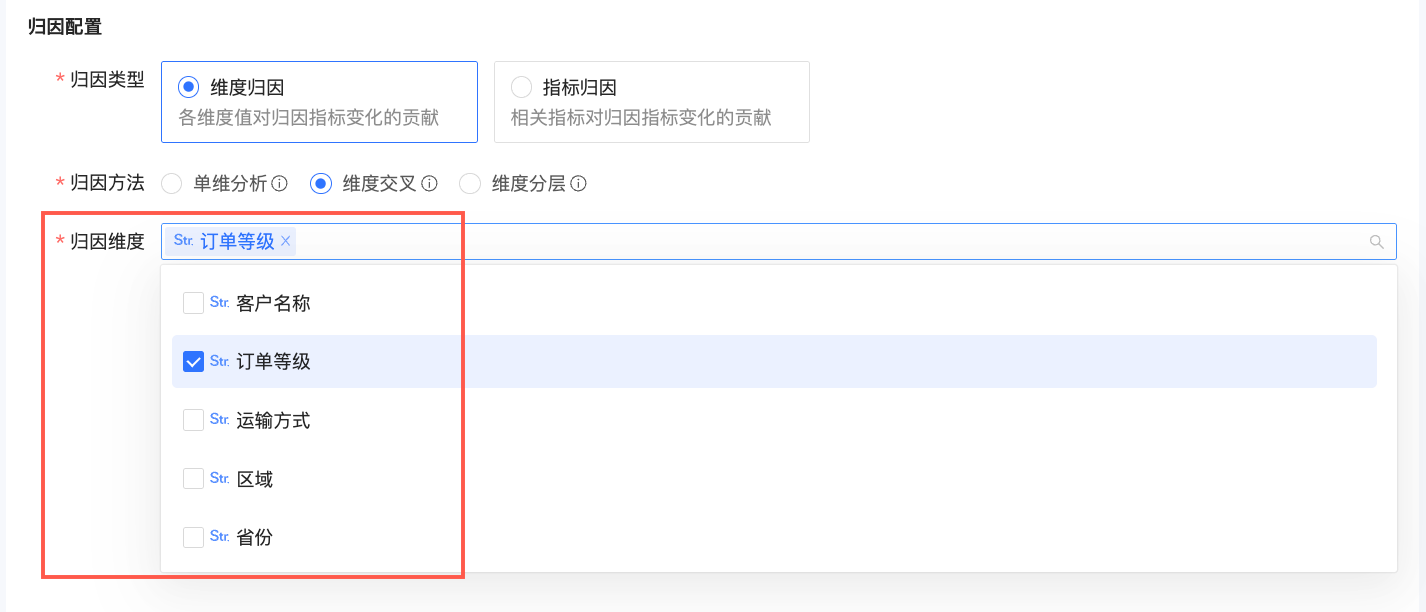Select the 省份 option text in list
The image size is (1426, 612).
coord(255,538)
